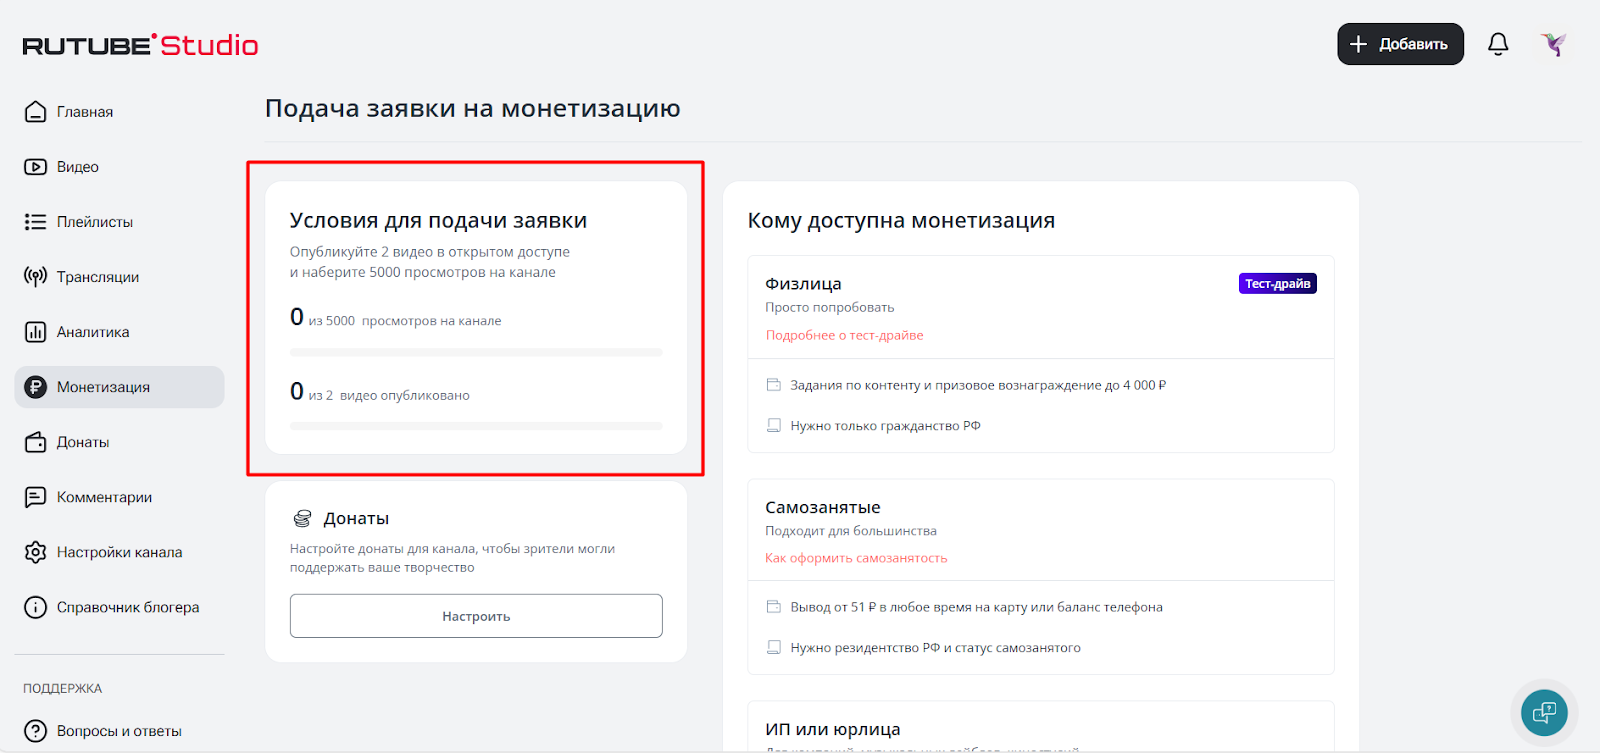Screen dimensions: 1600x753
Task: Click the ruble icon beside Монетизация
Action: coord(35,387)
